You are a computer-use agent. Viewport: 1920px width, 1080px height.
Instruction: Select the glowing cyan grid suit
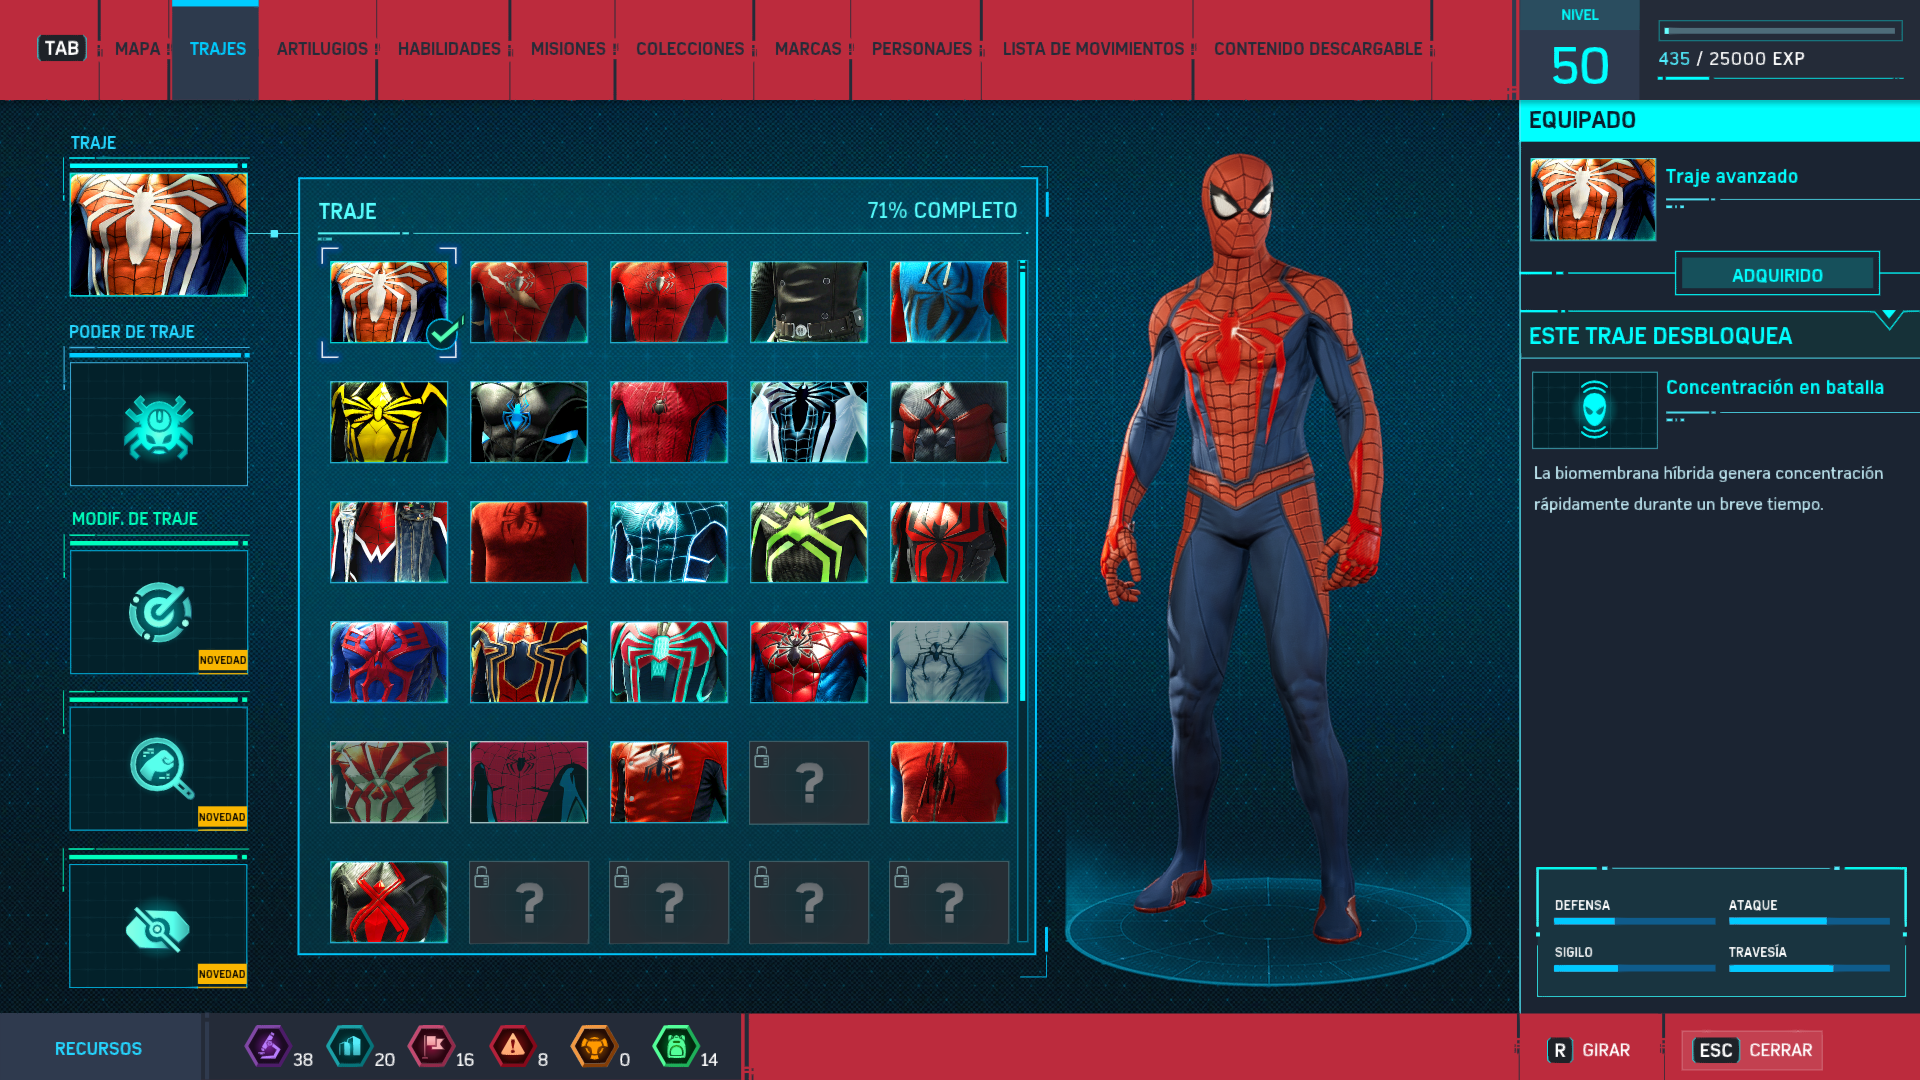pos(669,542)
